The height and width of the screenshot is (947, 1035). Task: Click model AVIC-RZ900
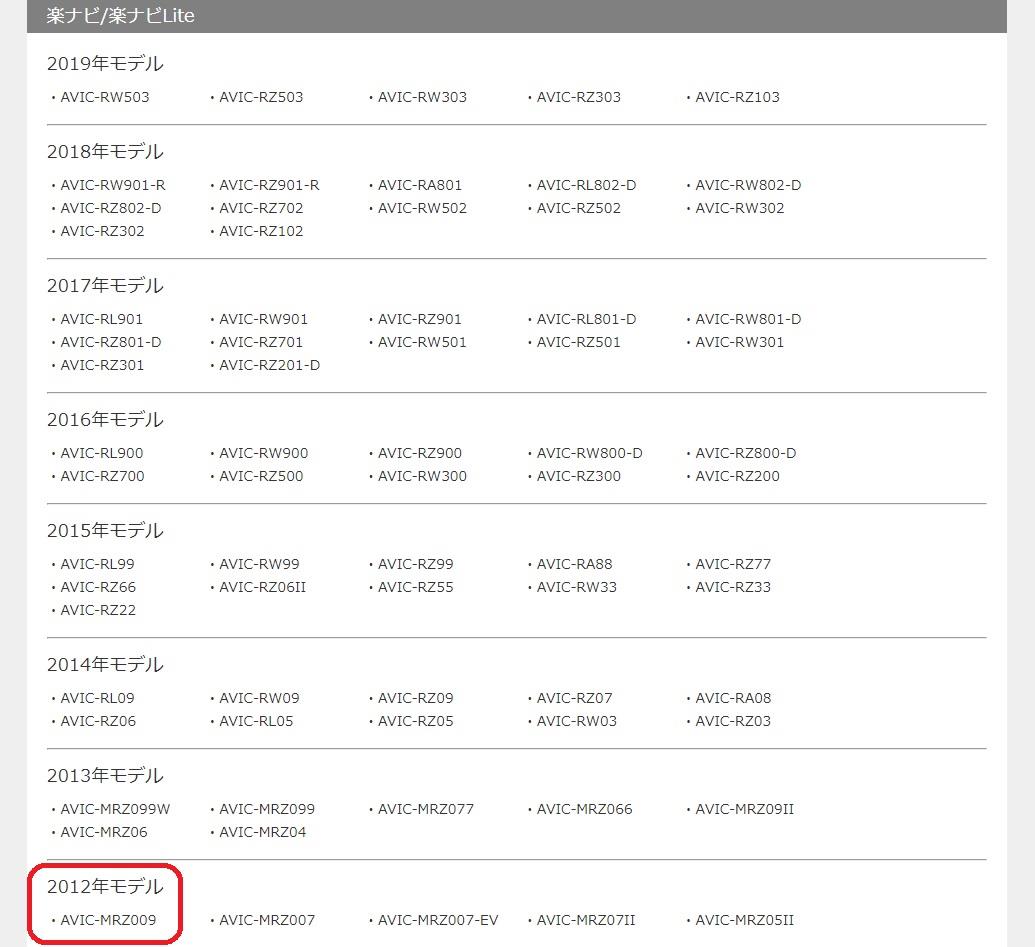[x=420, y=453]
